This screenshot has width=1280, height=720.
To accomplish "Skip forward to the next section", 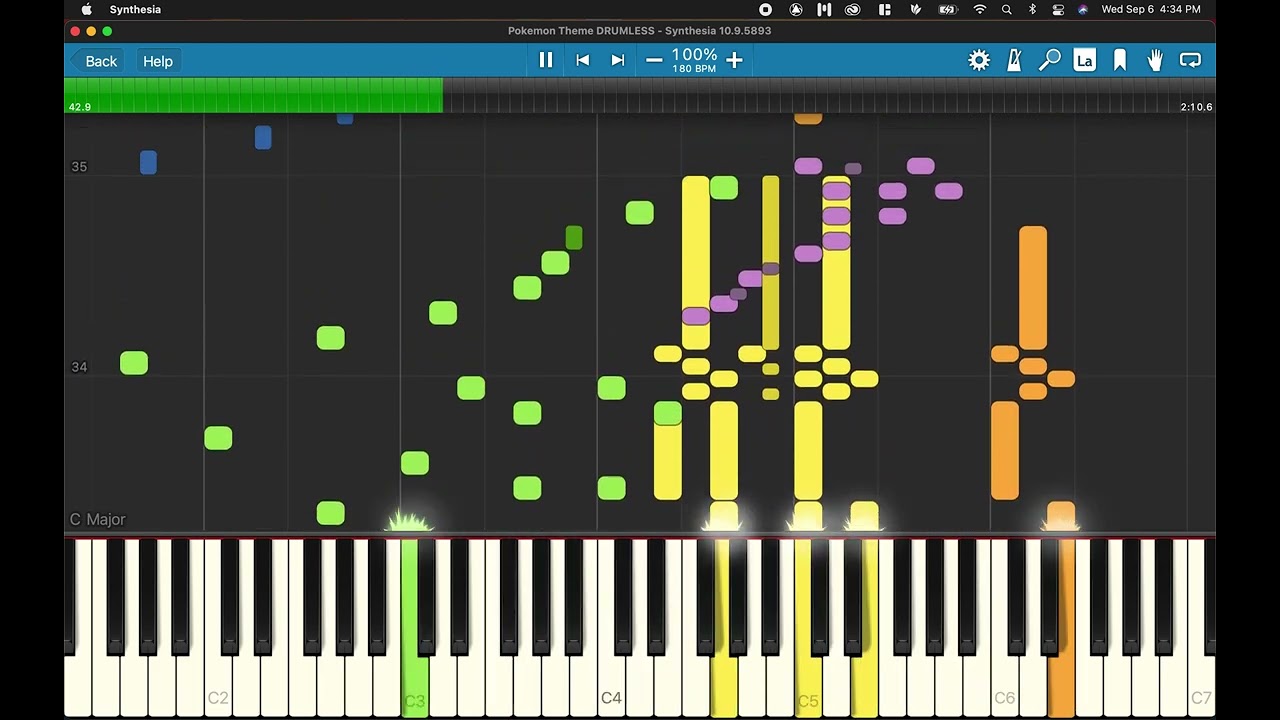I will [618, 60].
